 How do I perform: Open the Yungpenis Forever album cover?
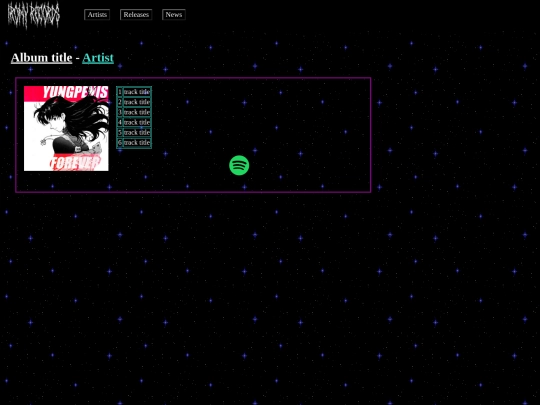click(x=66, y=128)
